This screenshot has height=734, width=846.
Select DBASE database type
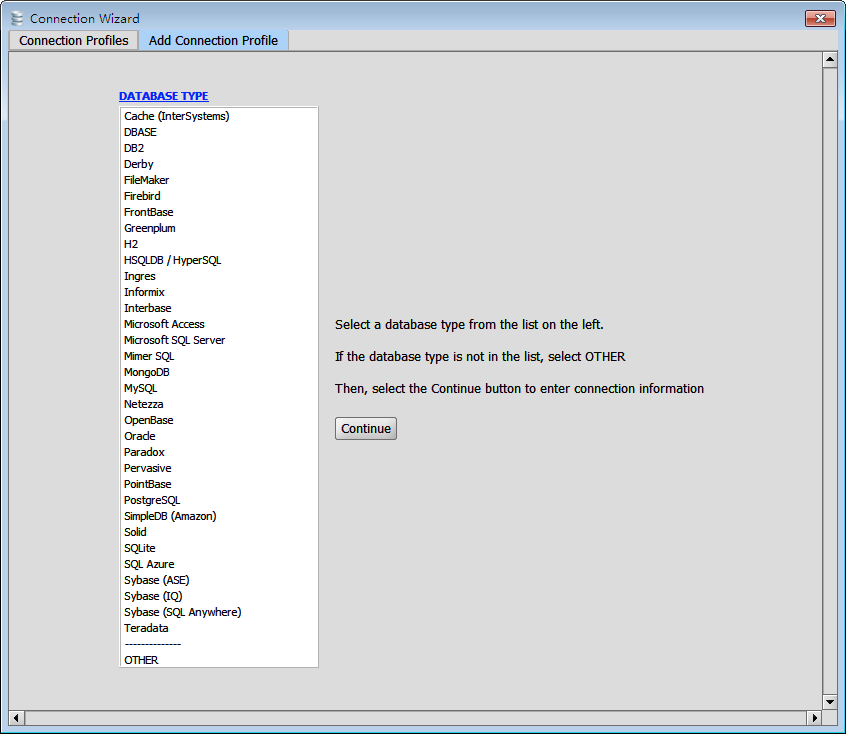[x=219, y=132]
